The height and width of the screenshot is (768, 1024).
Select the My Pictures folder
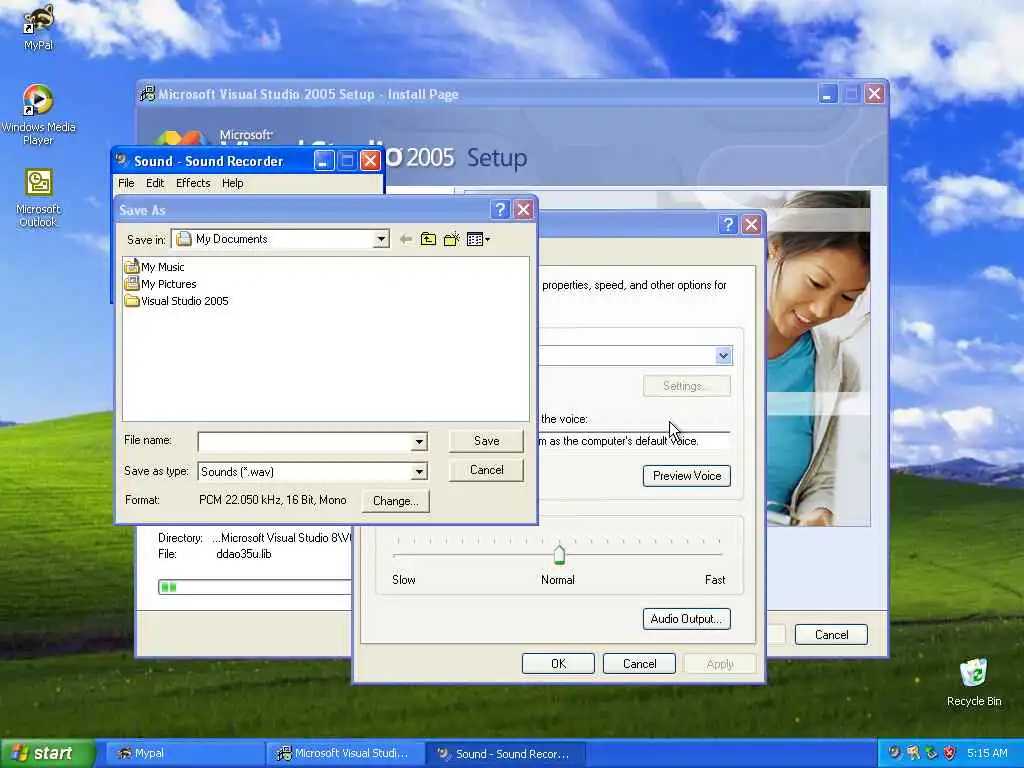tap(161, 284)
